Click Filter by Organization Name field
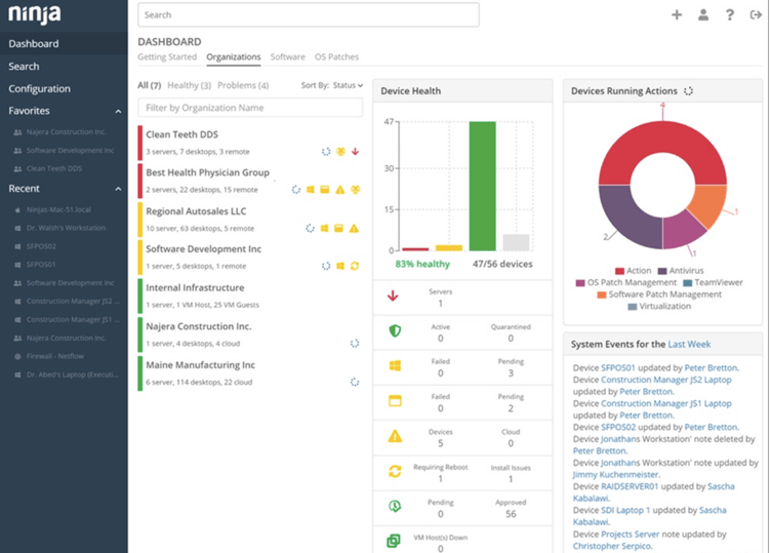Viewport: 770px width, 553px height. pos(250,108)
